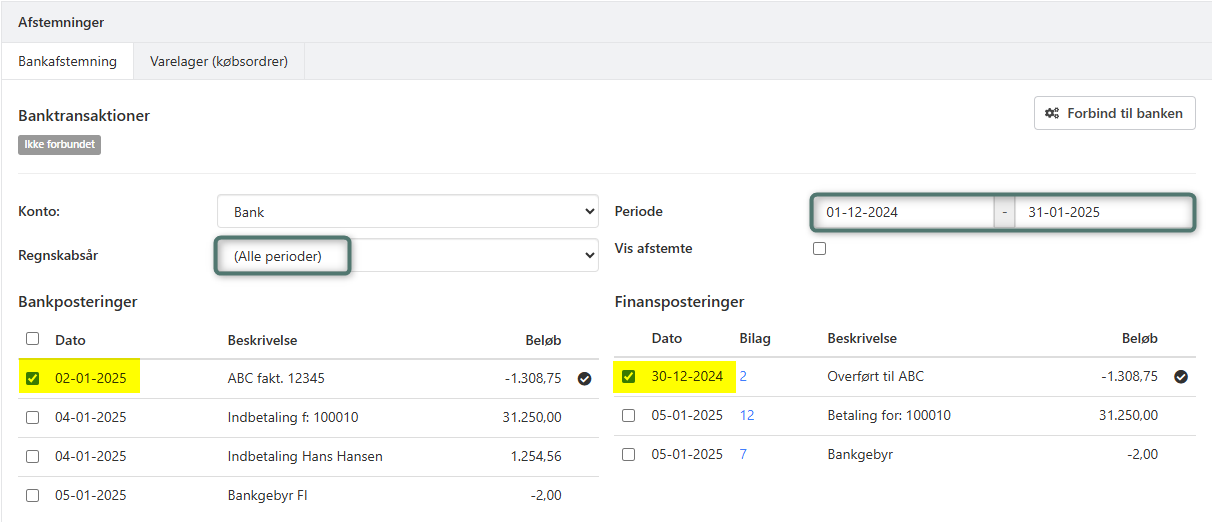
Task: Toggle the Vis afstemte checkbox
Action: pyautogui.click(x=820, y=248)
